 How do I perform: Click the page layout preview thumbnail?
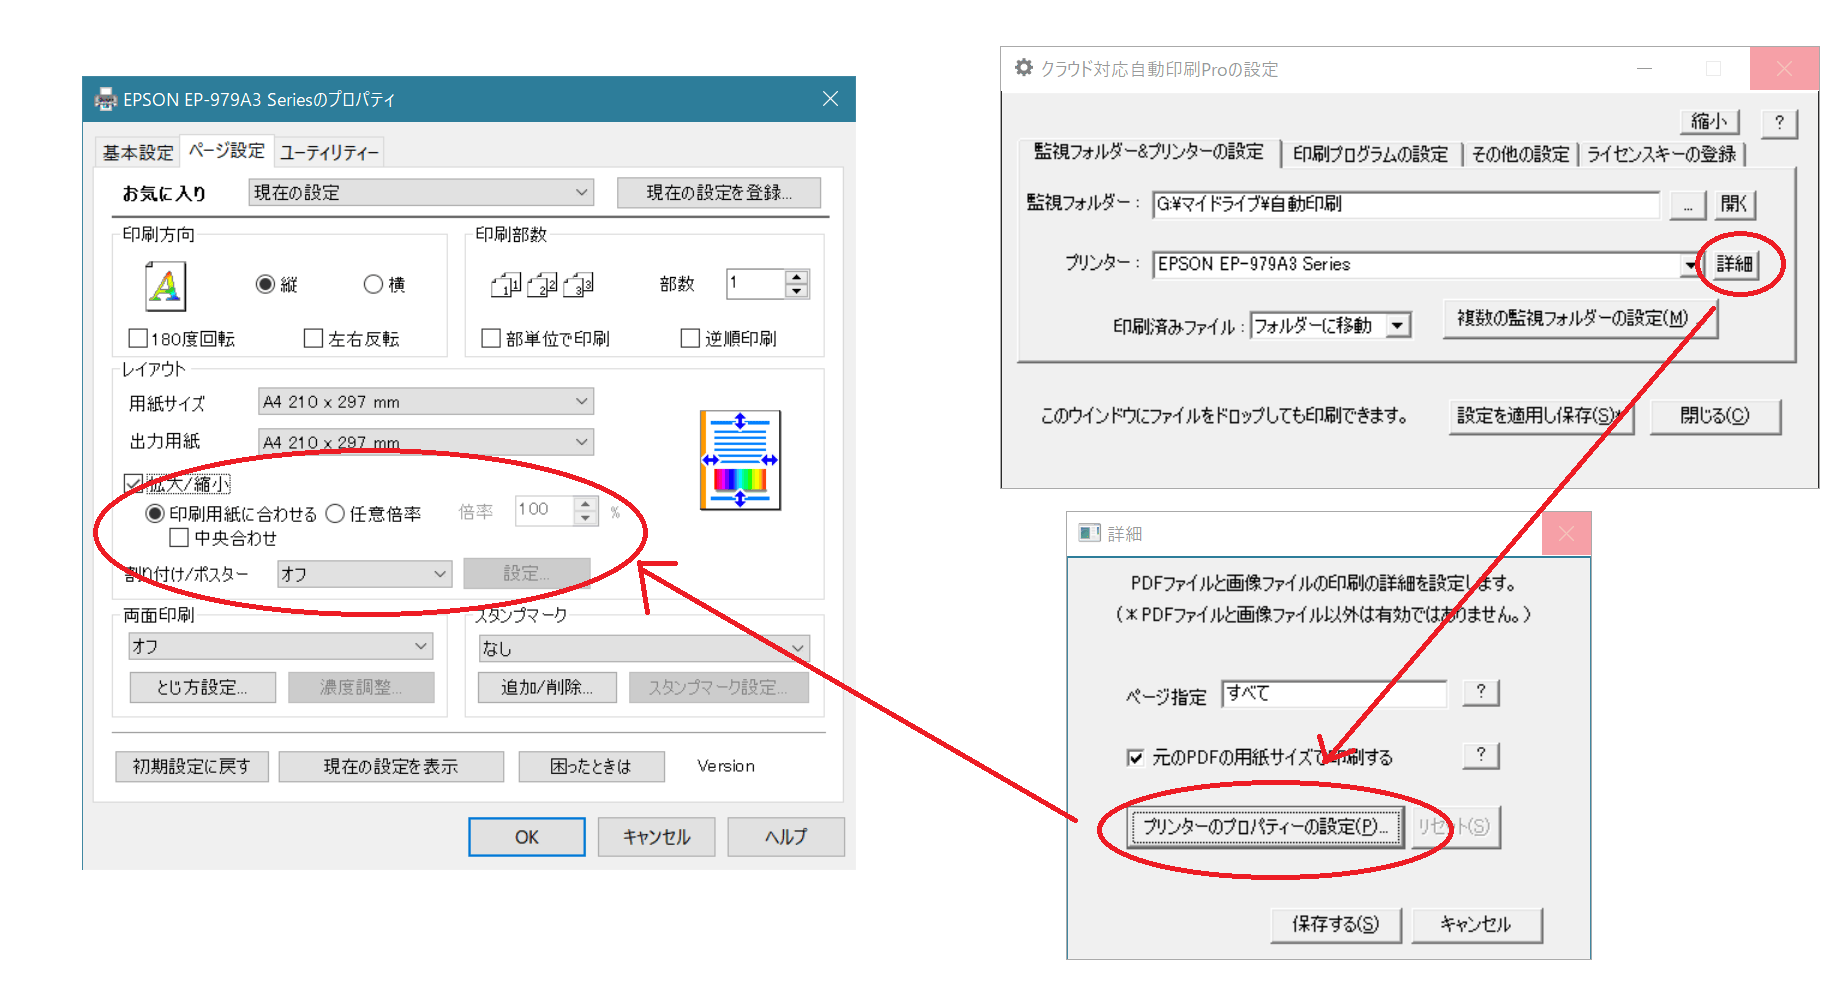pos(740,460)
